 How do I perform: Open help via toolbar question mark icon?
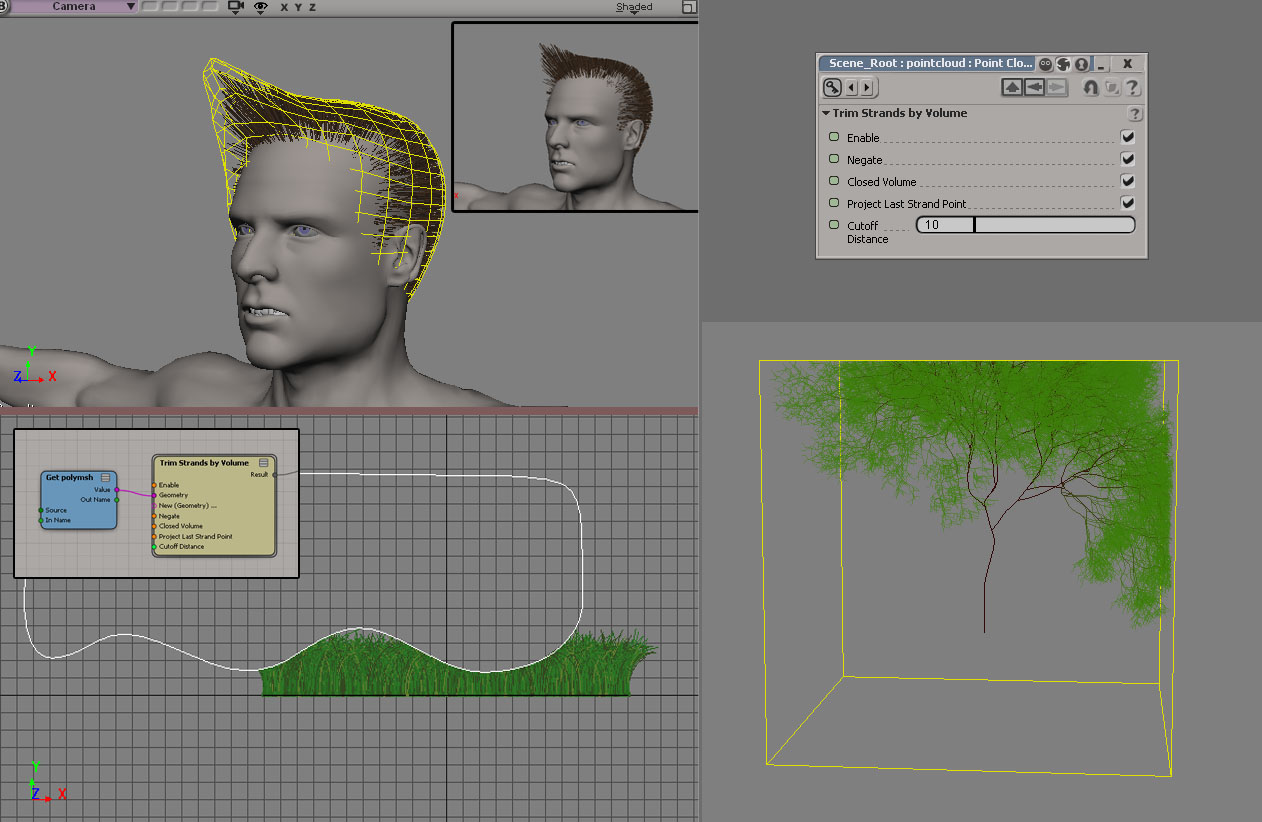pos(1132,88)
